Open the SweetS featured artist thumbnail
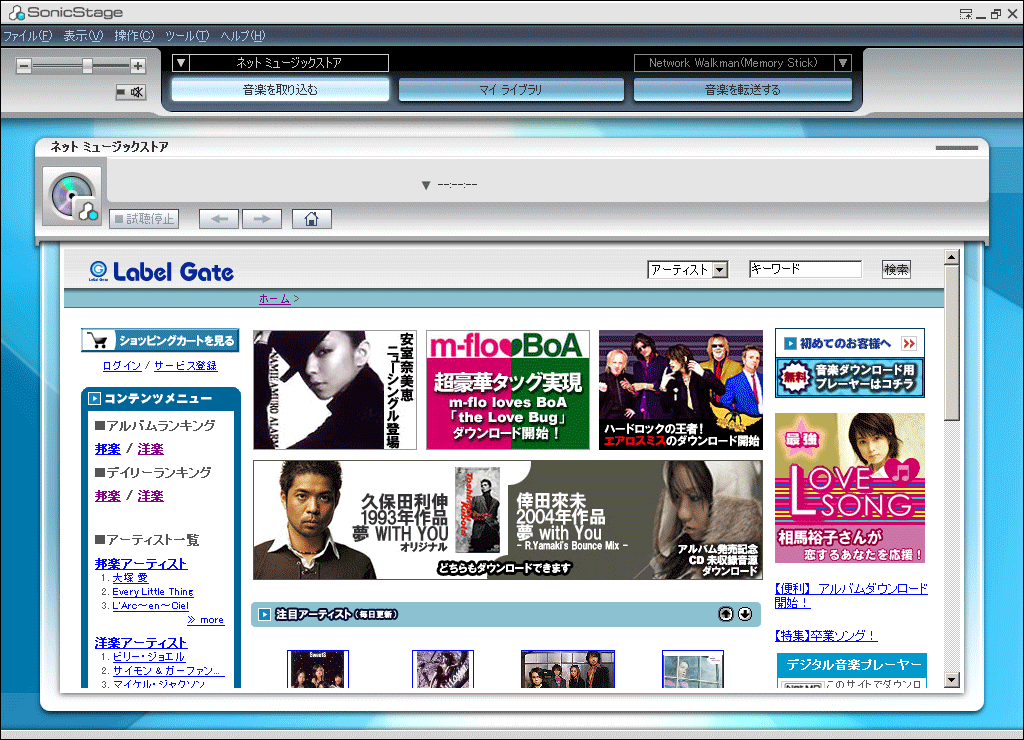The image size is (1024, 740). pyautogui.click(x=318, y=669)
